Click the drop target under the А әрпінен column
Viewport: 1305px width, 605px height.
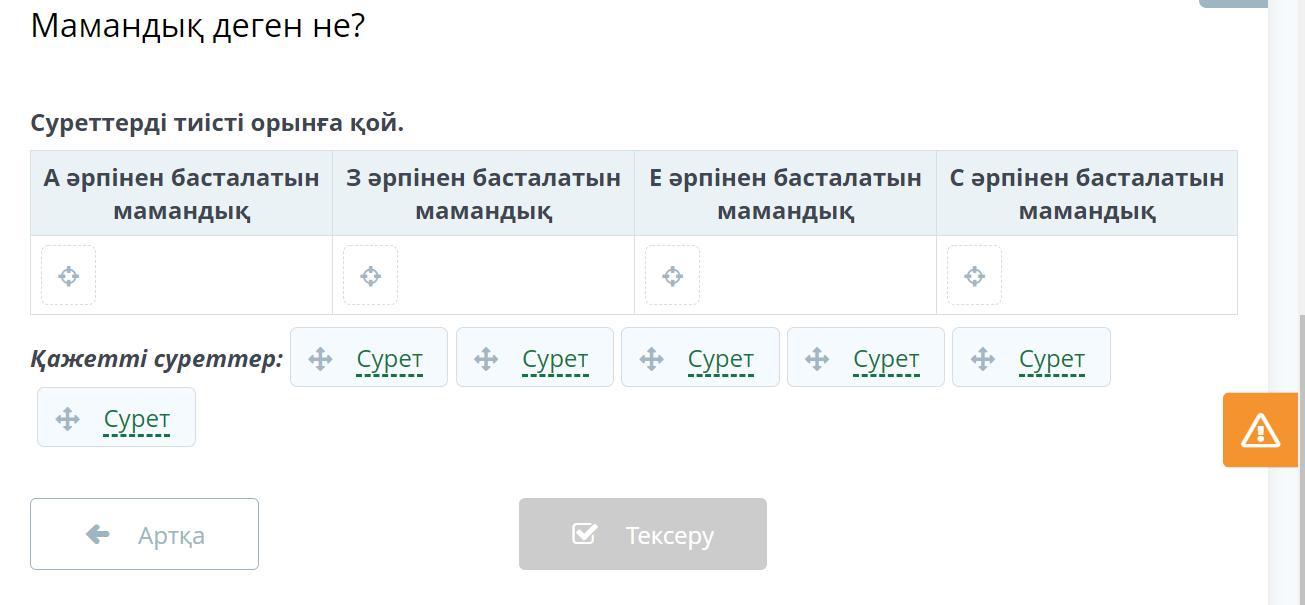coord(68,276)
